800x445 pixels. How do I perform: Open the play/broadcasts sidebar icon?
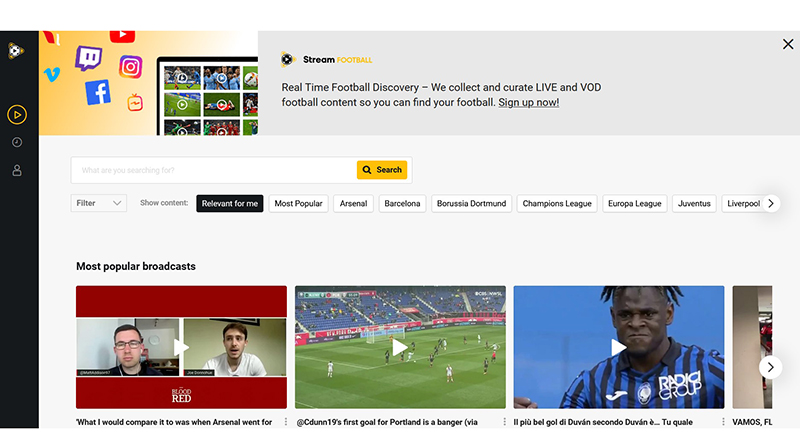(17, 115)
